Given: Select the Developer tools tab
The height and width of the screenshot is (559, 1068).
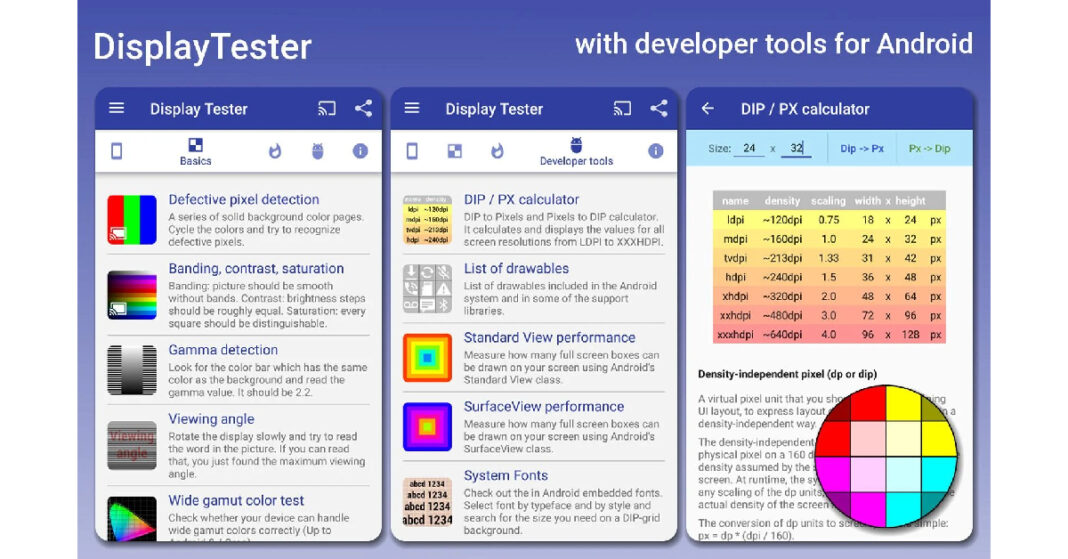Looking at the screenshot, I should [x=576, y=151].
